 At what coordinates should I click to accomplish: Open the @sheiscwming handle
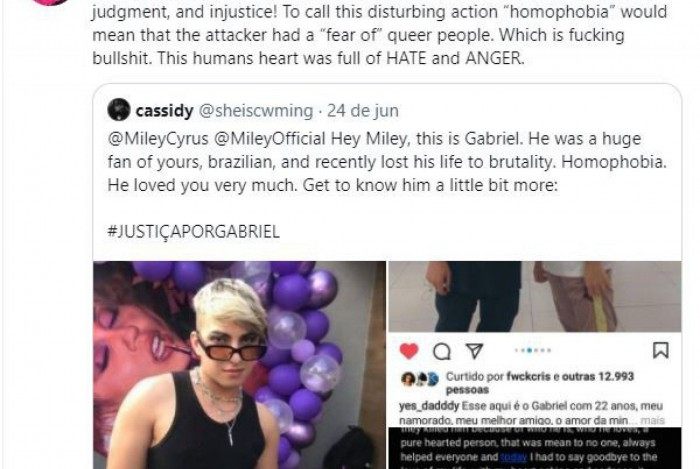click(x=255, y=111)
